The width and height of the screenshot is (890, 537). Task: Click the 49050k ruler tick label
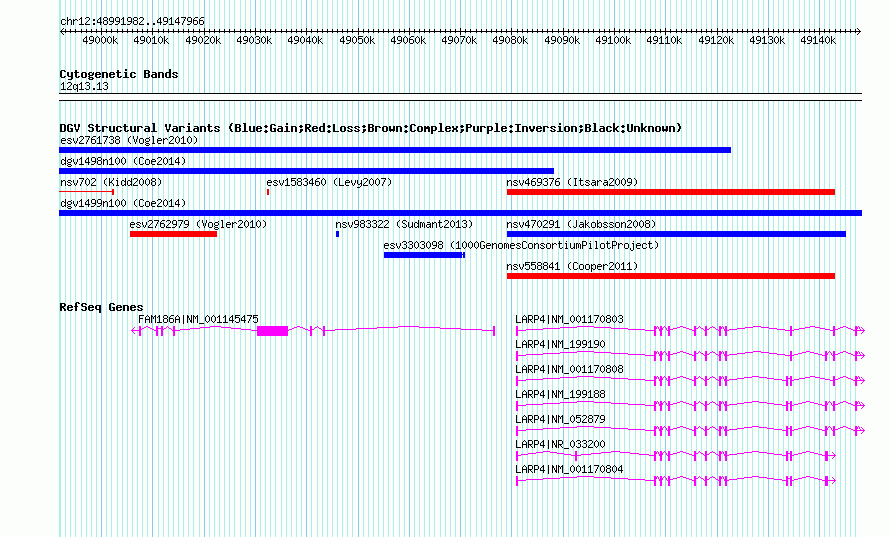click(x=357, y=40)
